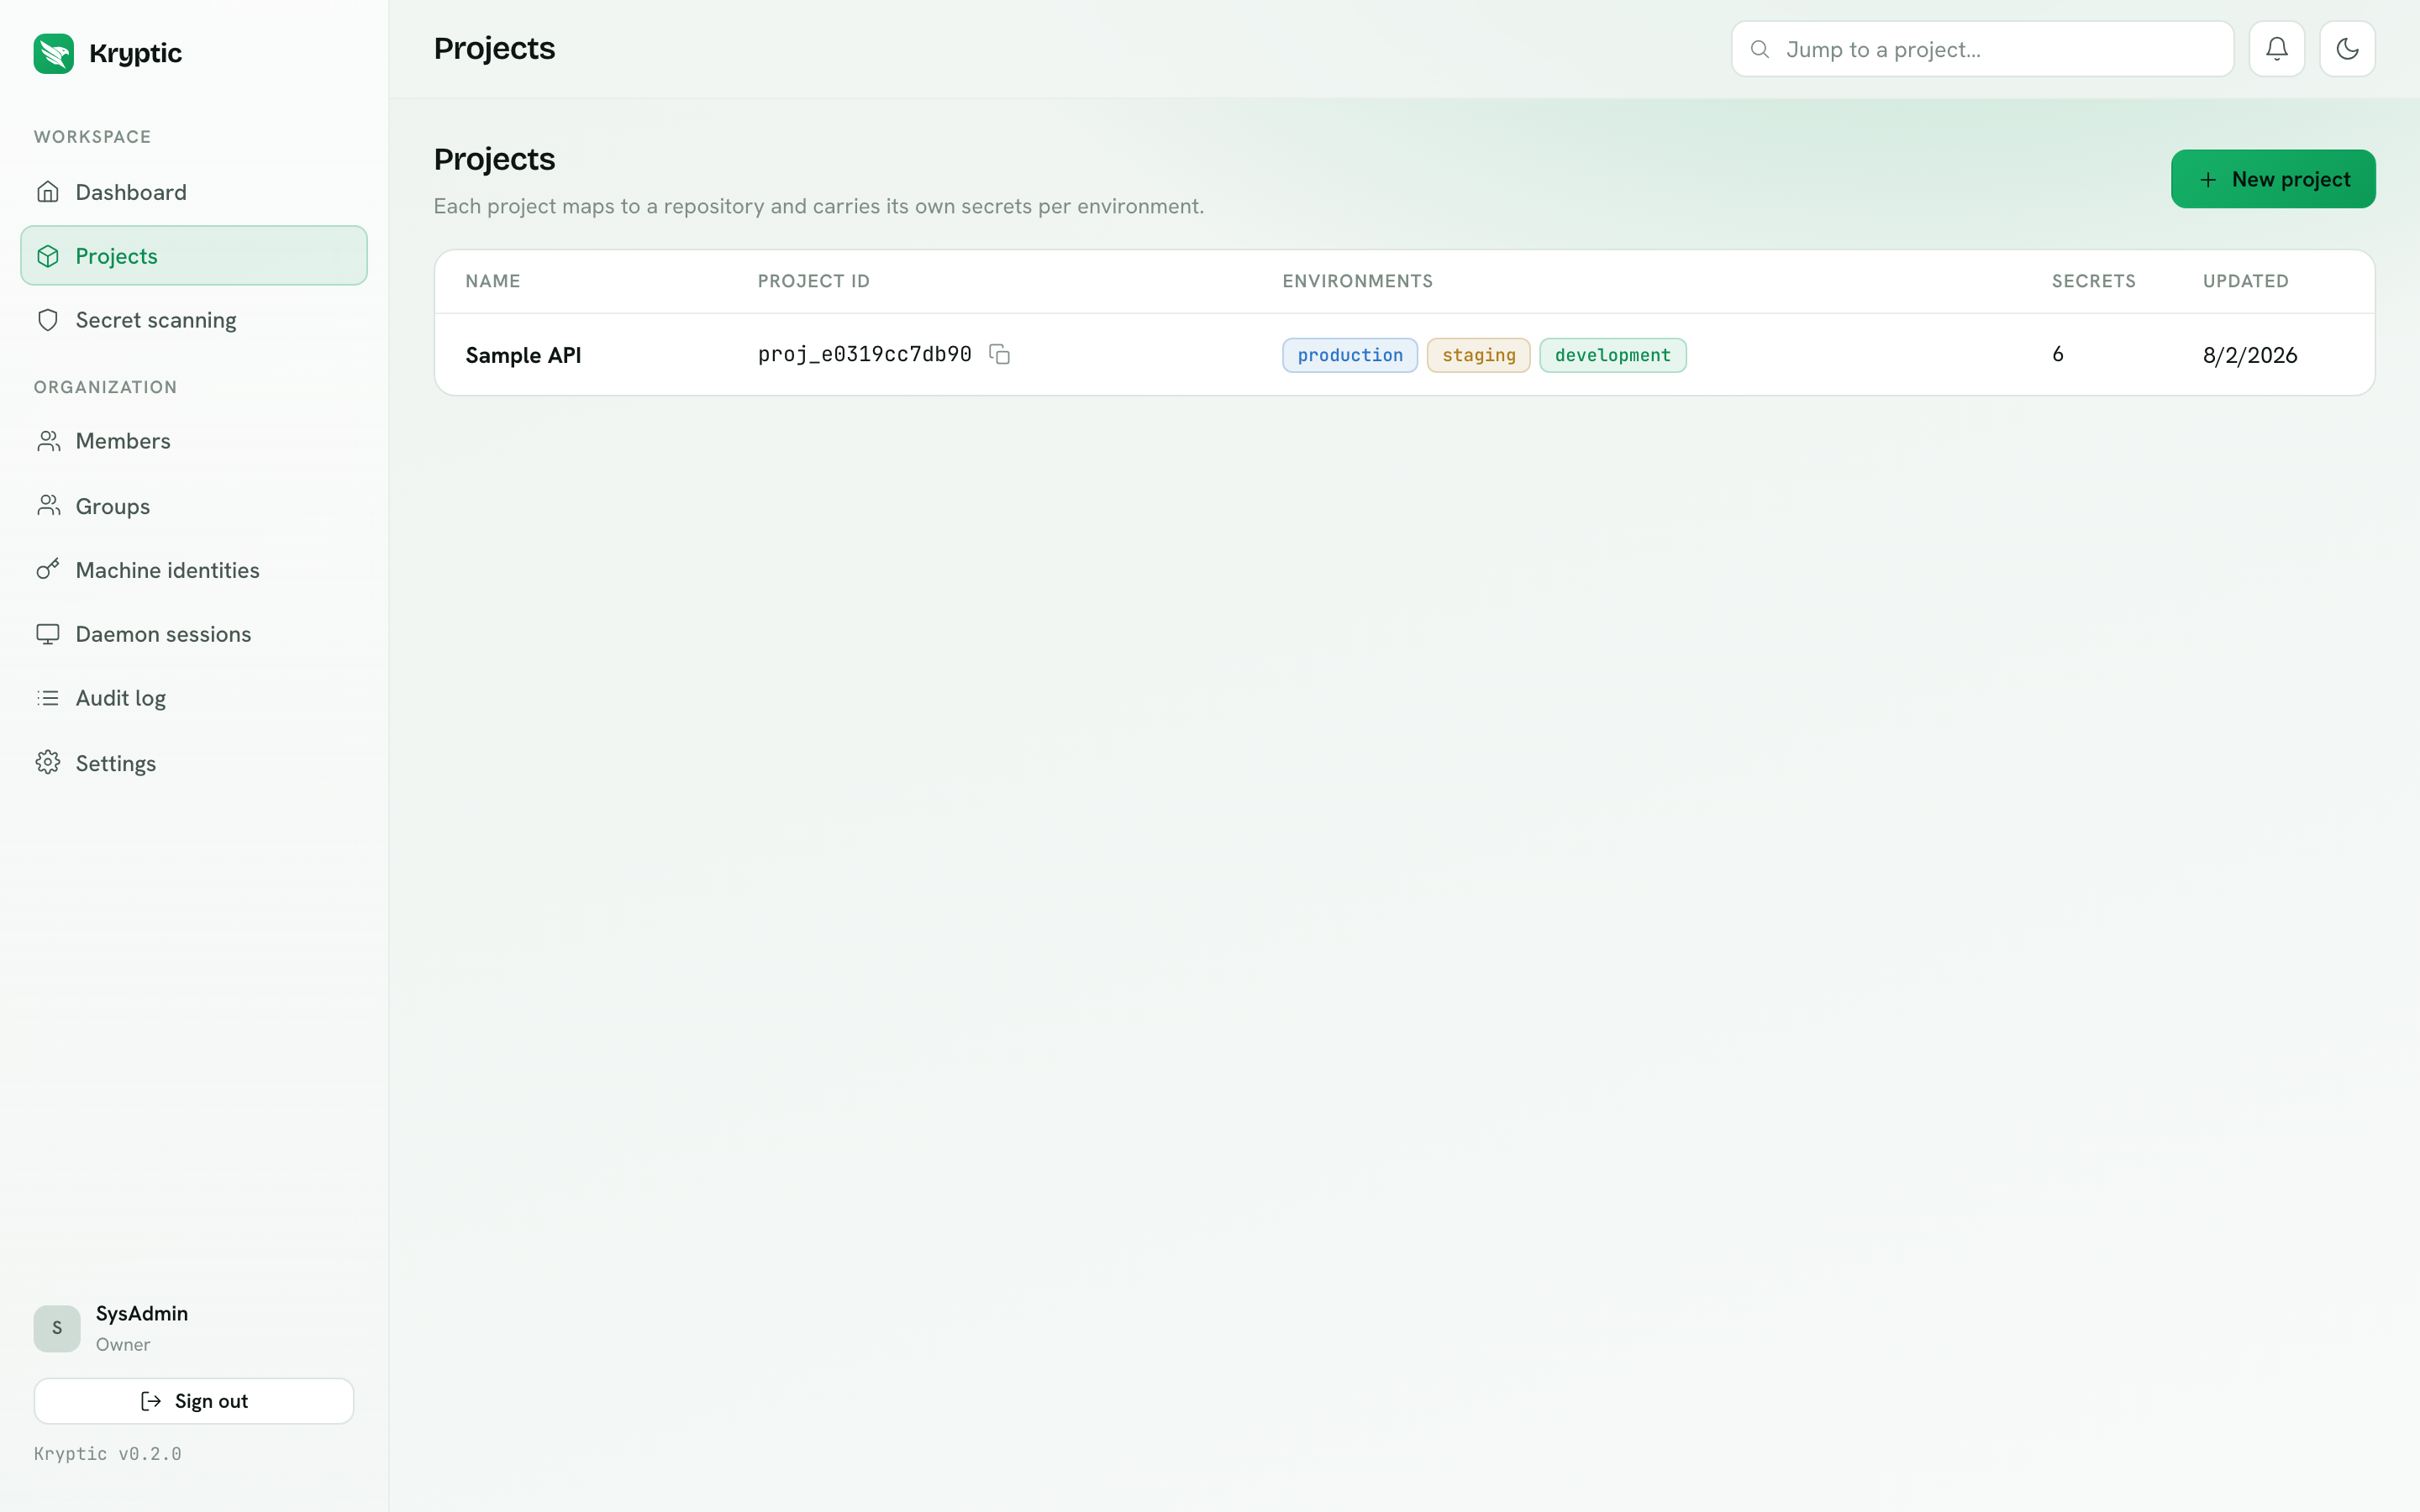
Task: Click the SysAdmin avatar
Action: coord(57,1328)
